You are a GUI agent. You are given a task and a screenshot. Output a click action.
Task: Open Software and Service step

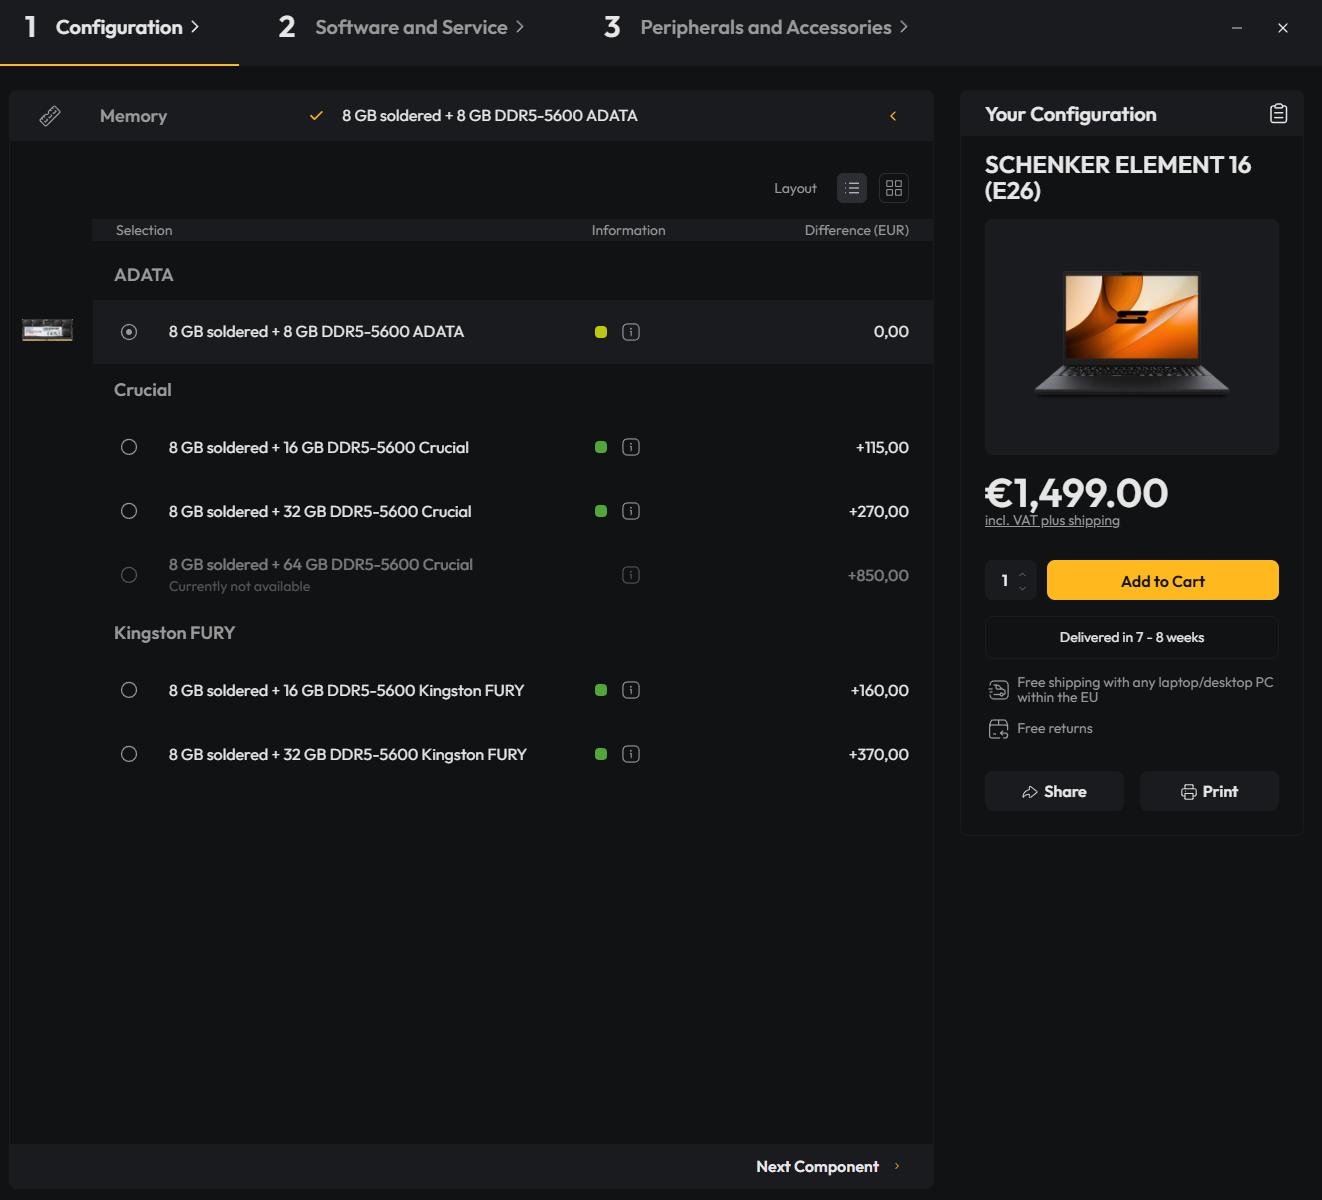tap(401, 27)
